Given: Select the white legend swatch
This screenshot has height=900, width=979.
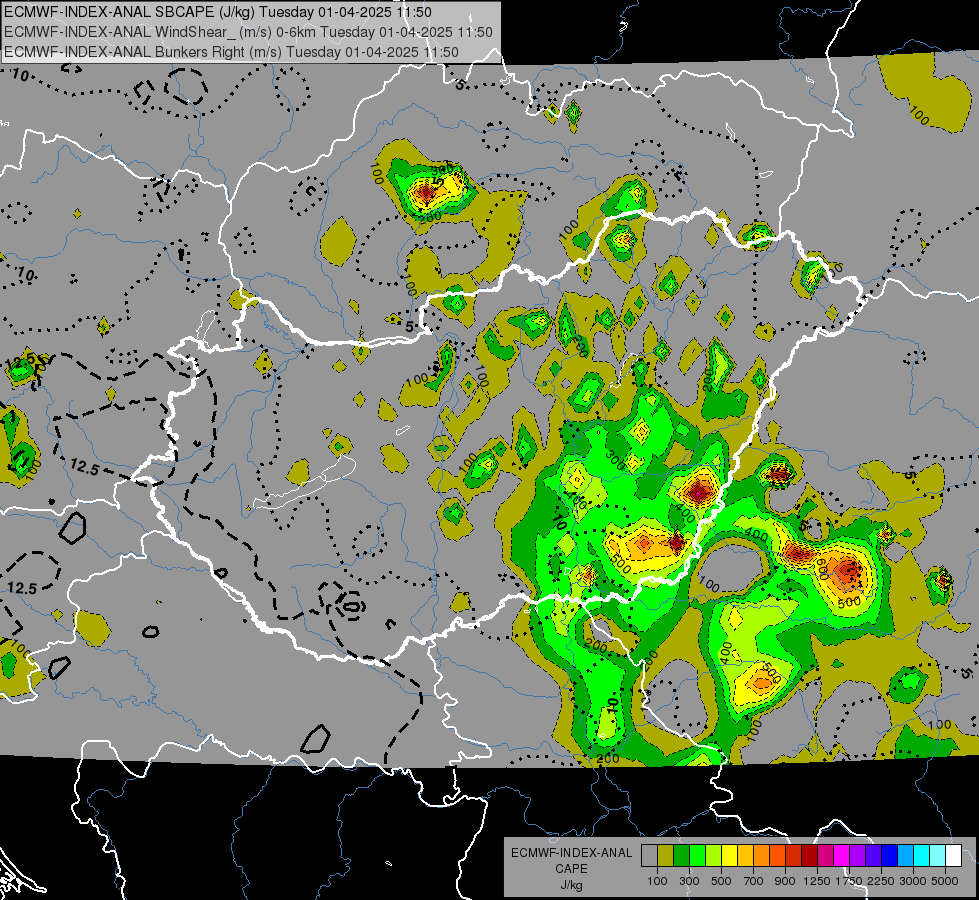Looking at the screenshot, I should 953,856.
